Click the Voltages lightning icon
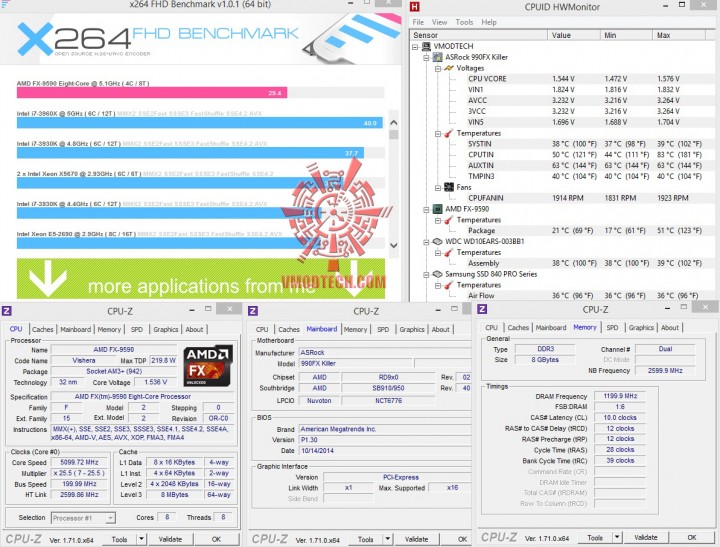 coord(449,68)
